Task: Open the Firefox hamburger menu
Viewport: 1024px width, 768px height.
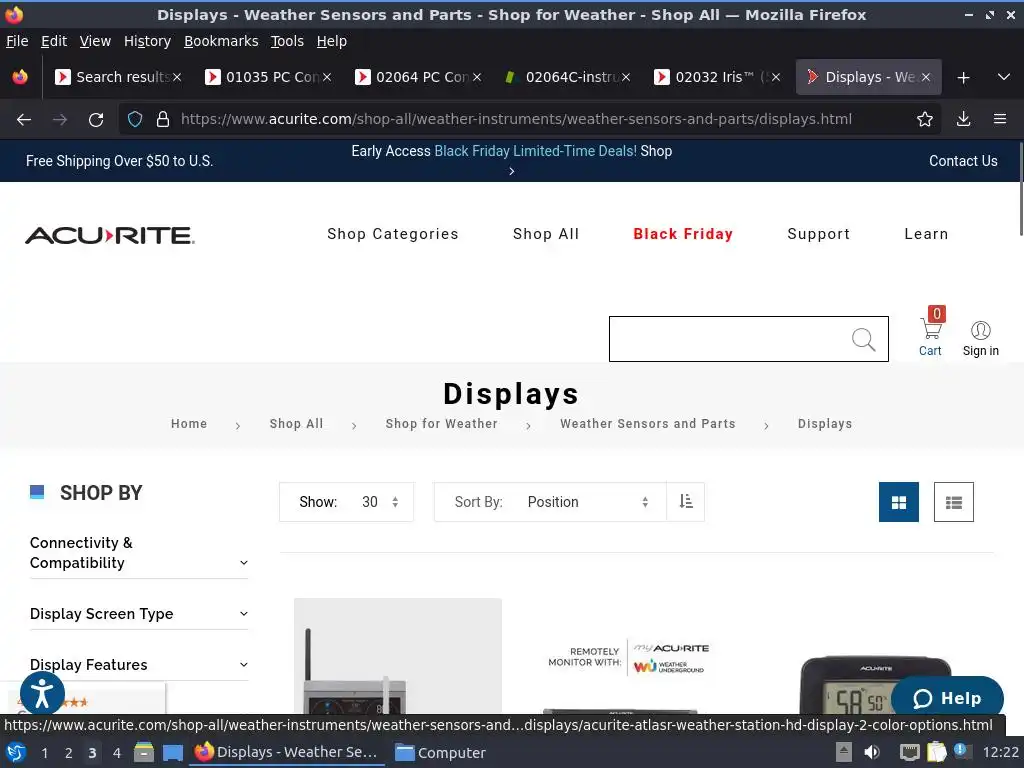Action: [x=1000, y=120]
